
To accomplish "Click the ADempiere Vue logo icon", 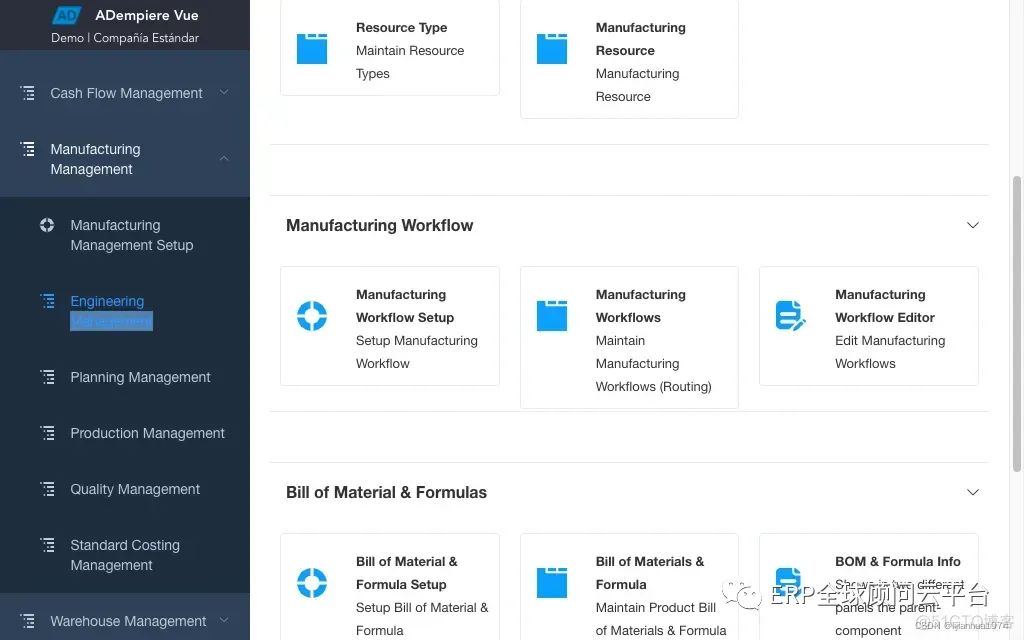I will (66, 15).
